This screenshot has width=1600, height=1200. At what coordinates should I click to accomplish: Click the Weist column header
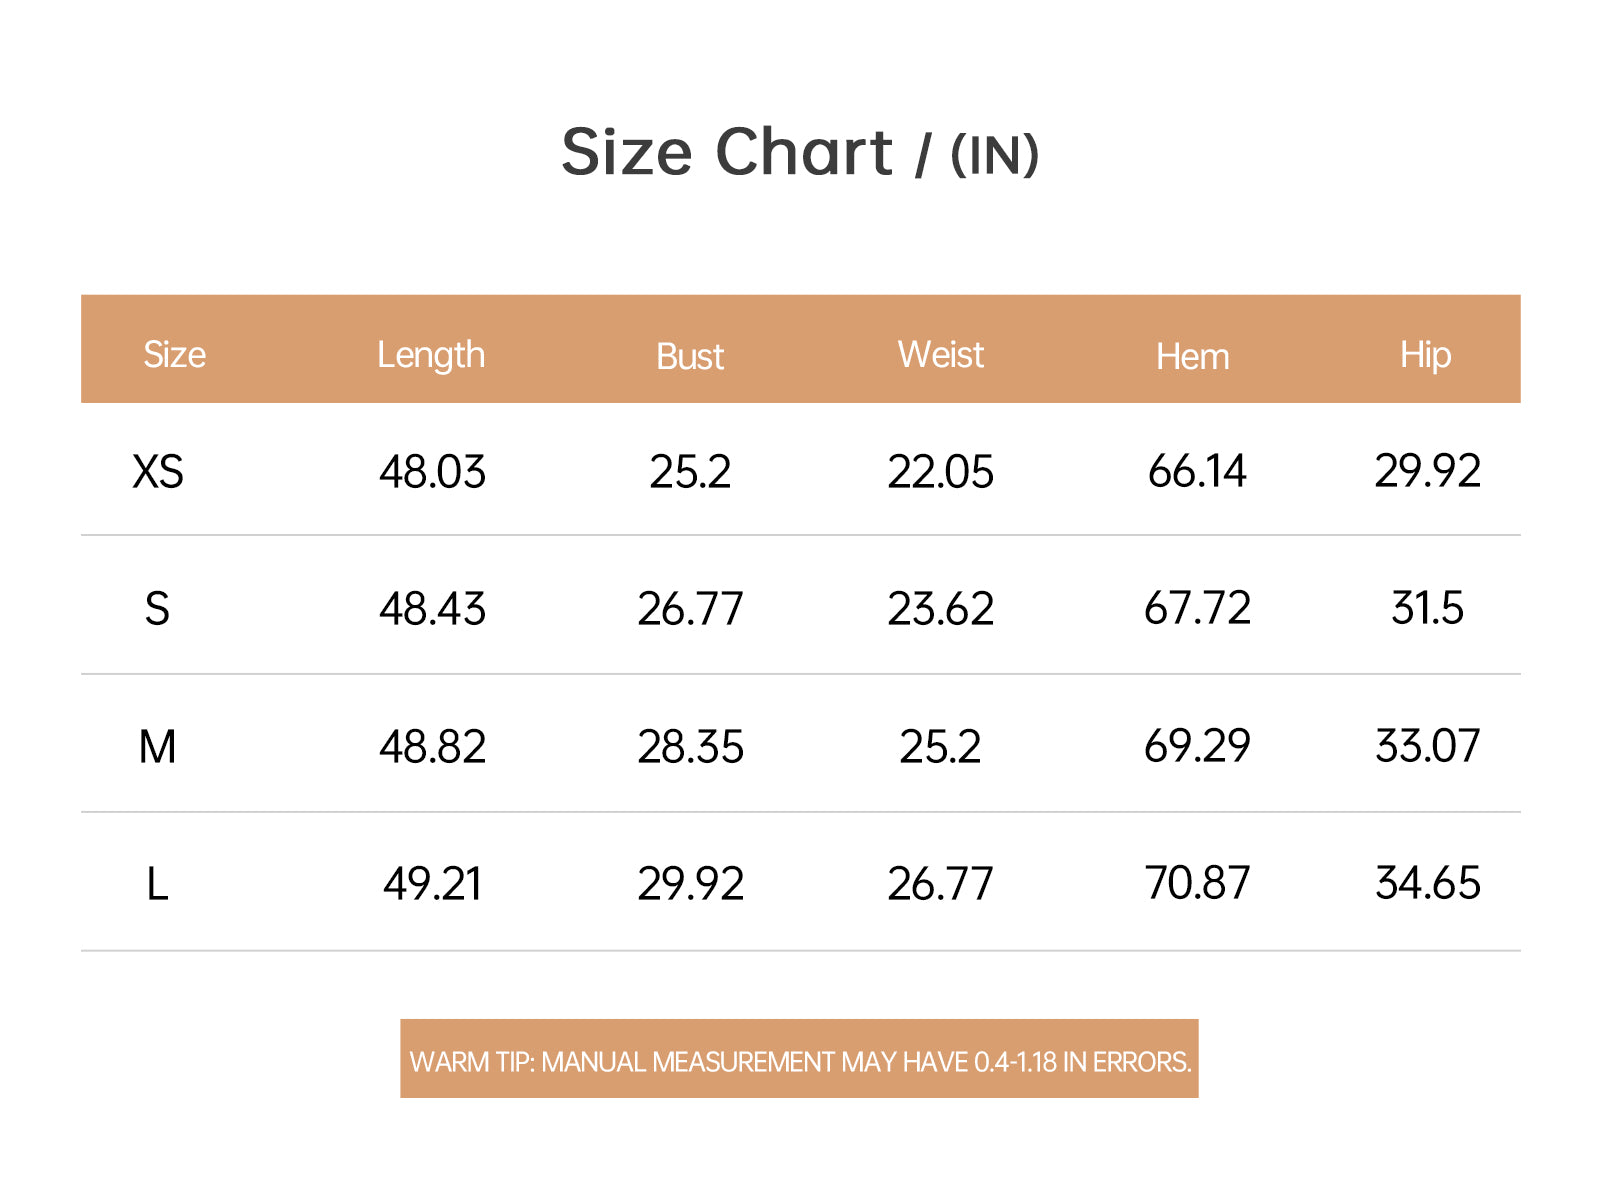pos(940,354)
